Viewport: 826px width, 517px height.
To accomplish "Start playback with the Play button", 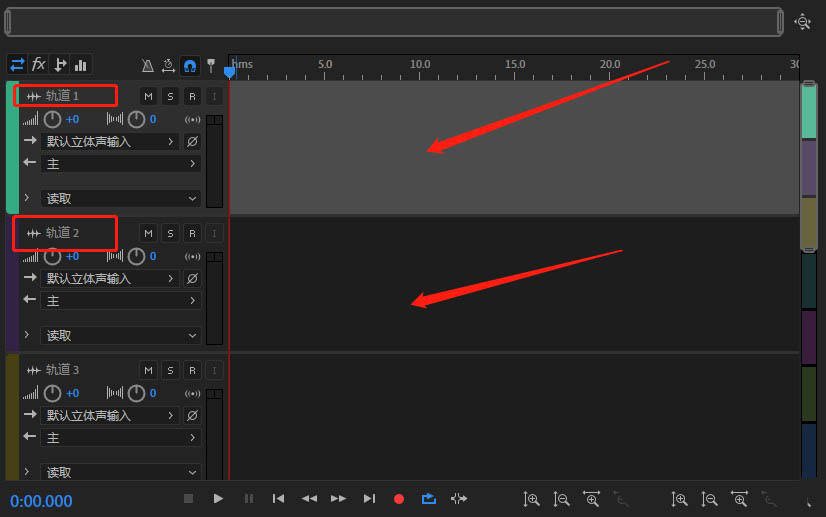I will (218, 499).
